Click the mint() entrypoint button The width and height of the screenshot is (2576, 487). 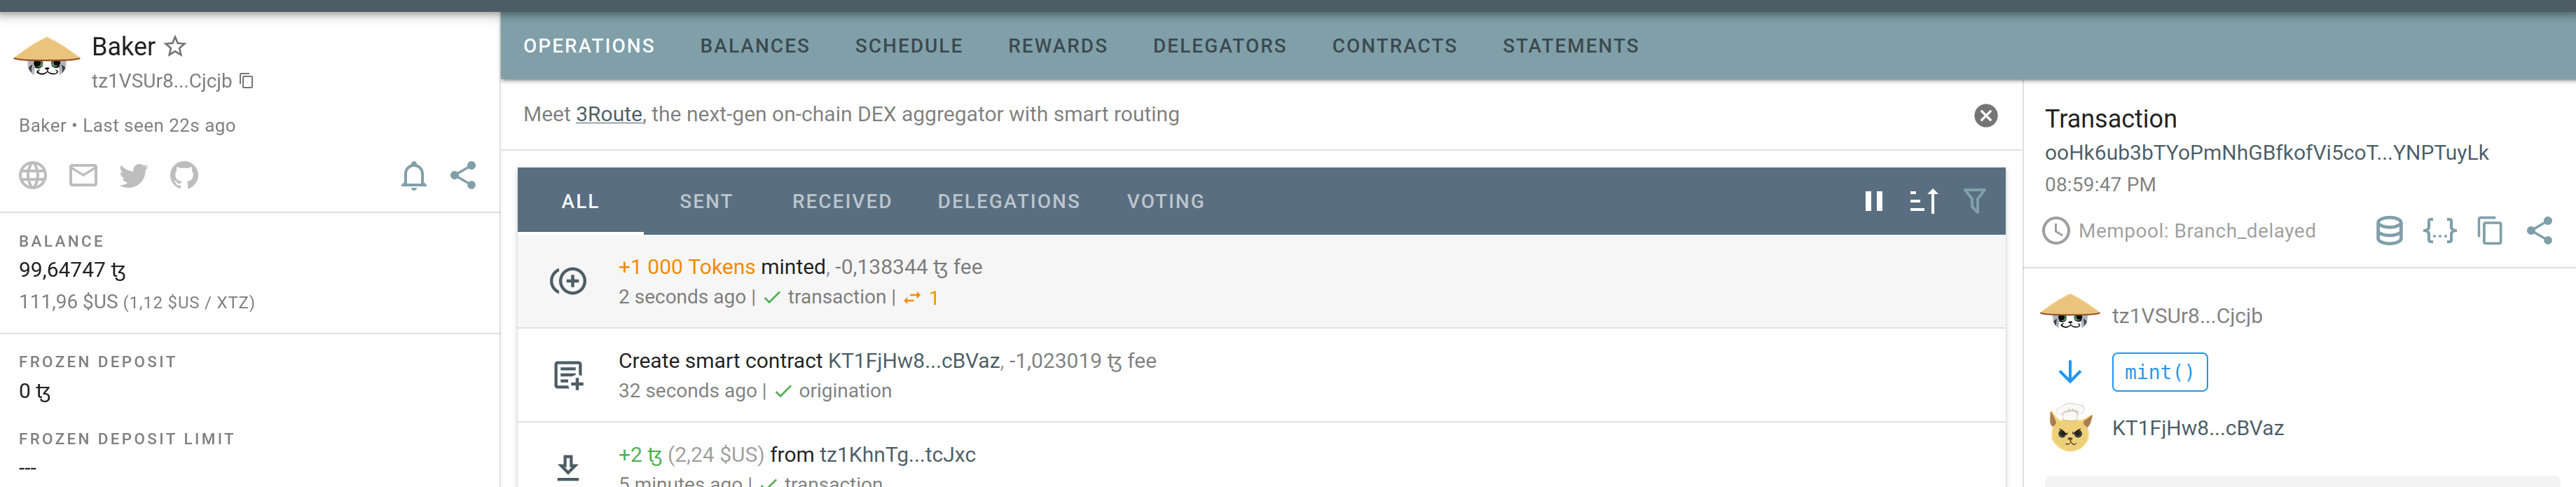pos(2158,373)
